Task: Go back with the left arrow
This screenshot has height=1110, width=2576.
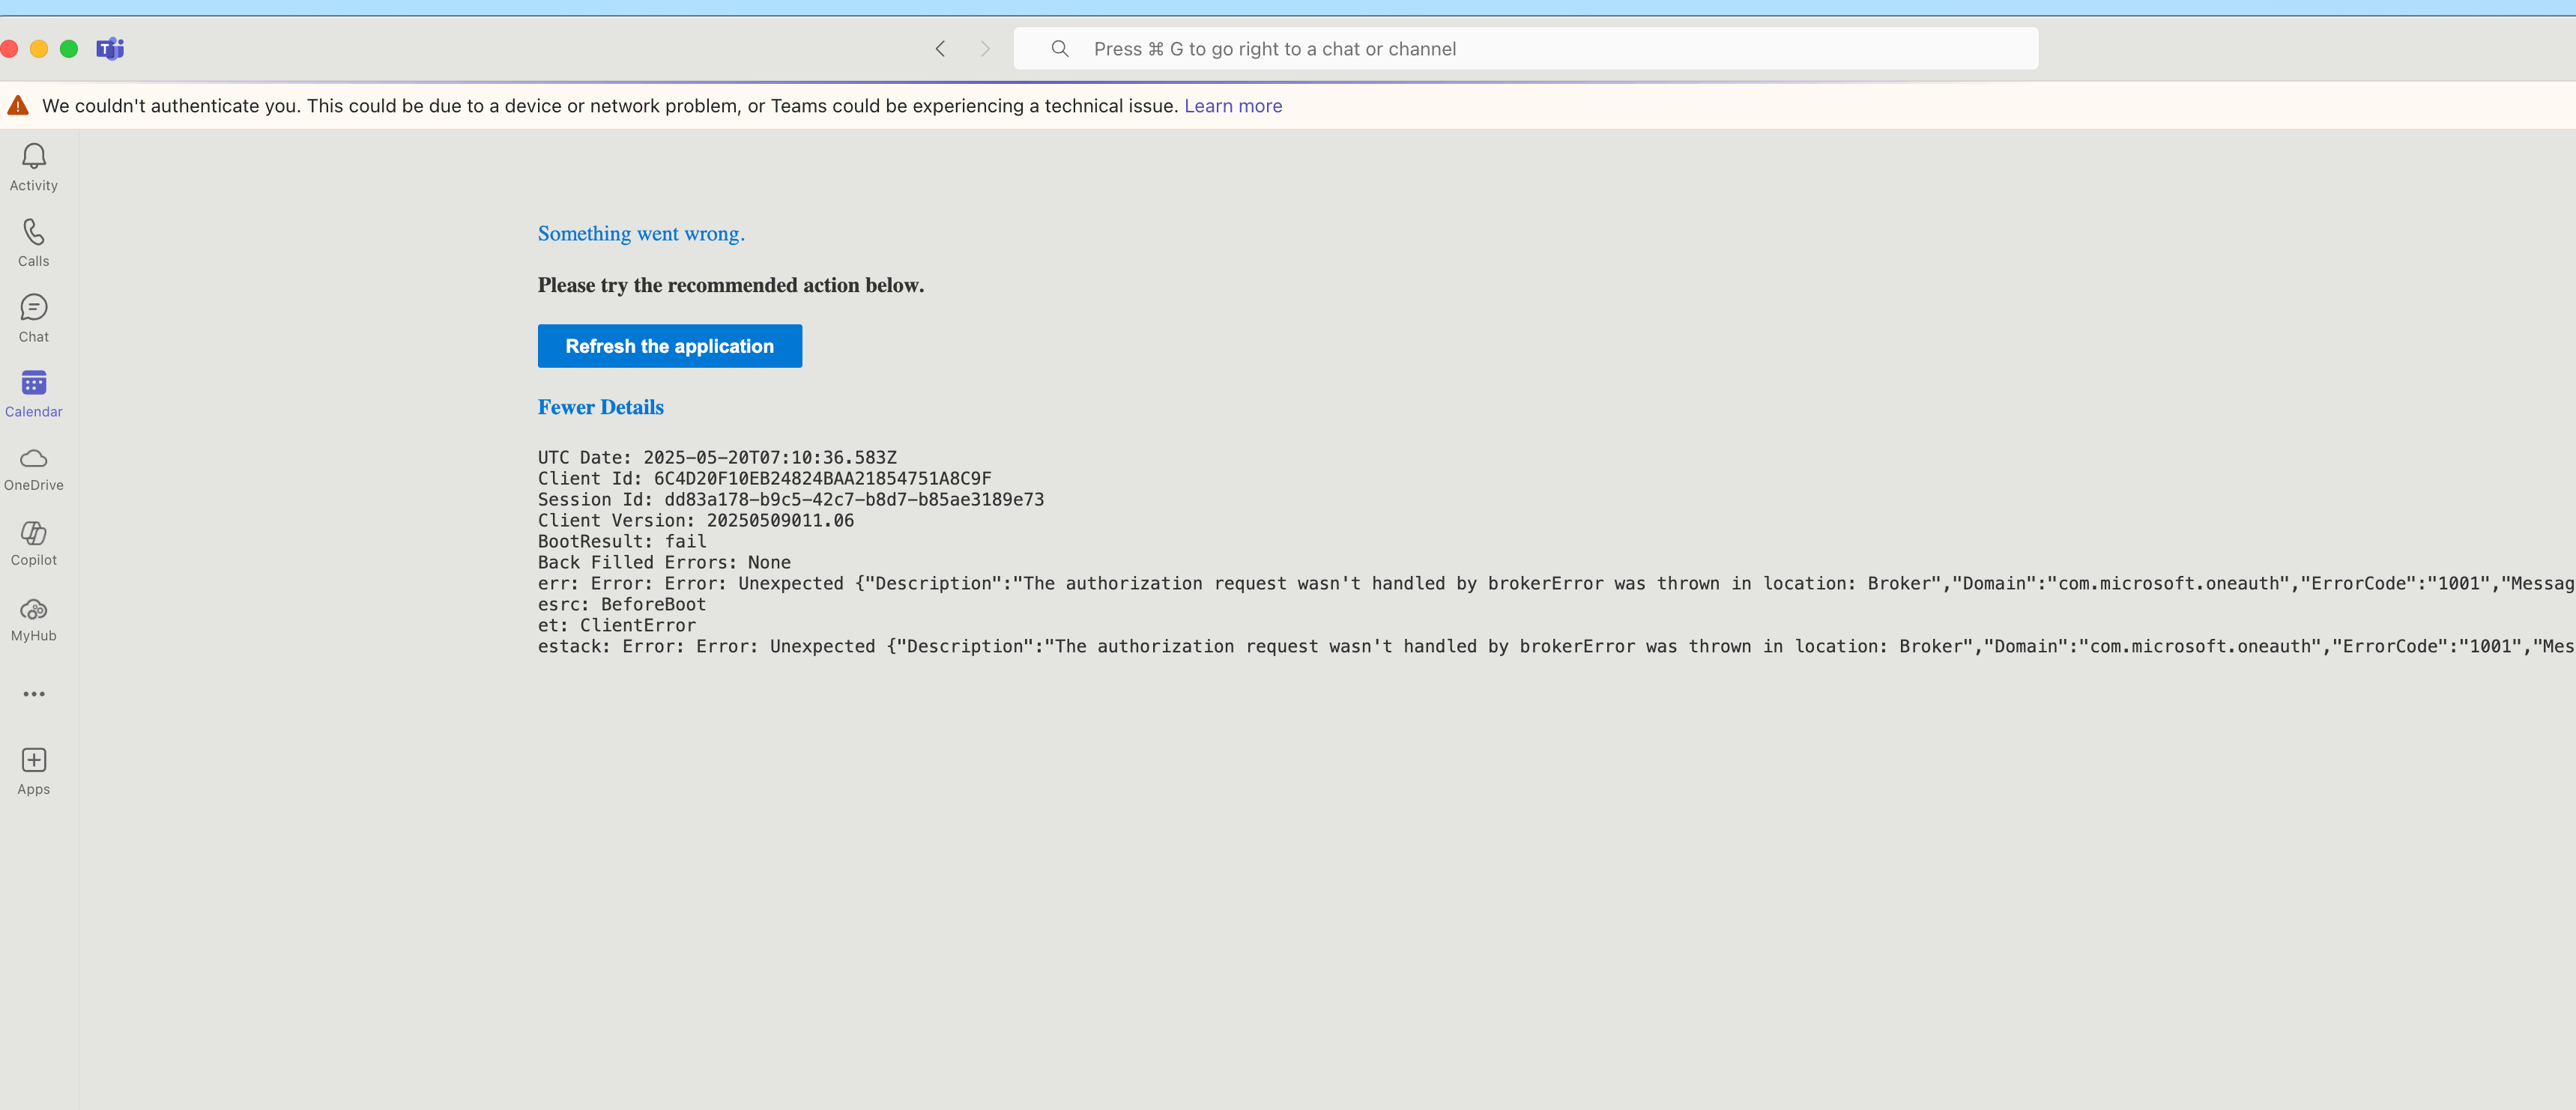Action: [x=940, y=49]
